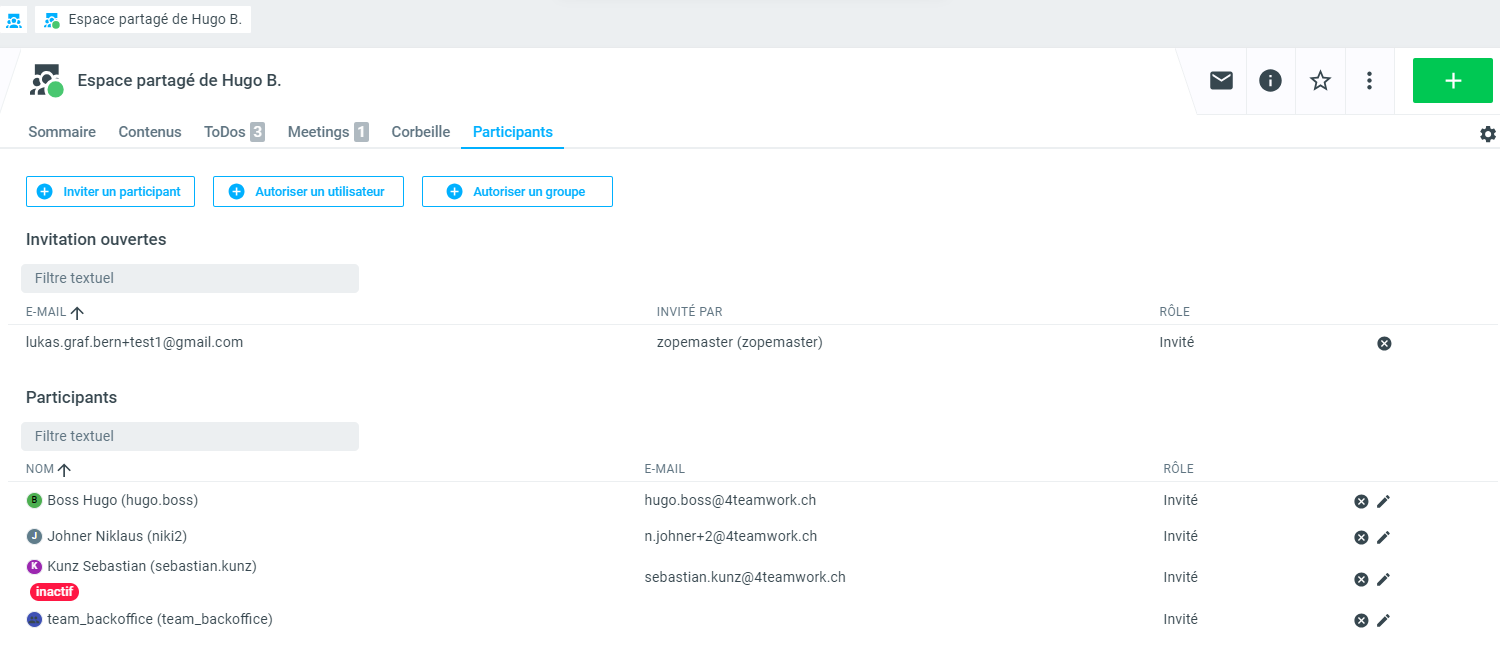Remove team_backoffice from participants

1361,620
